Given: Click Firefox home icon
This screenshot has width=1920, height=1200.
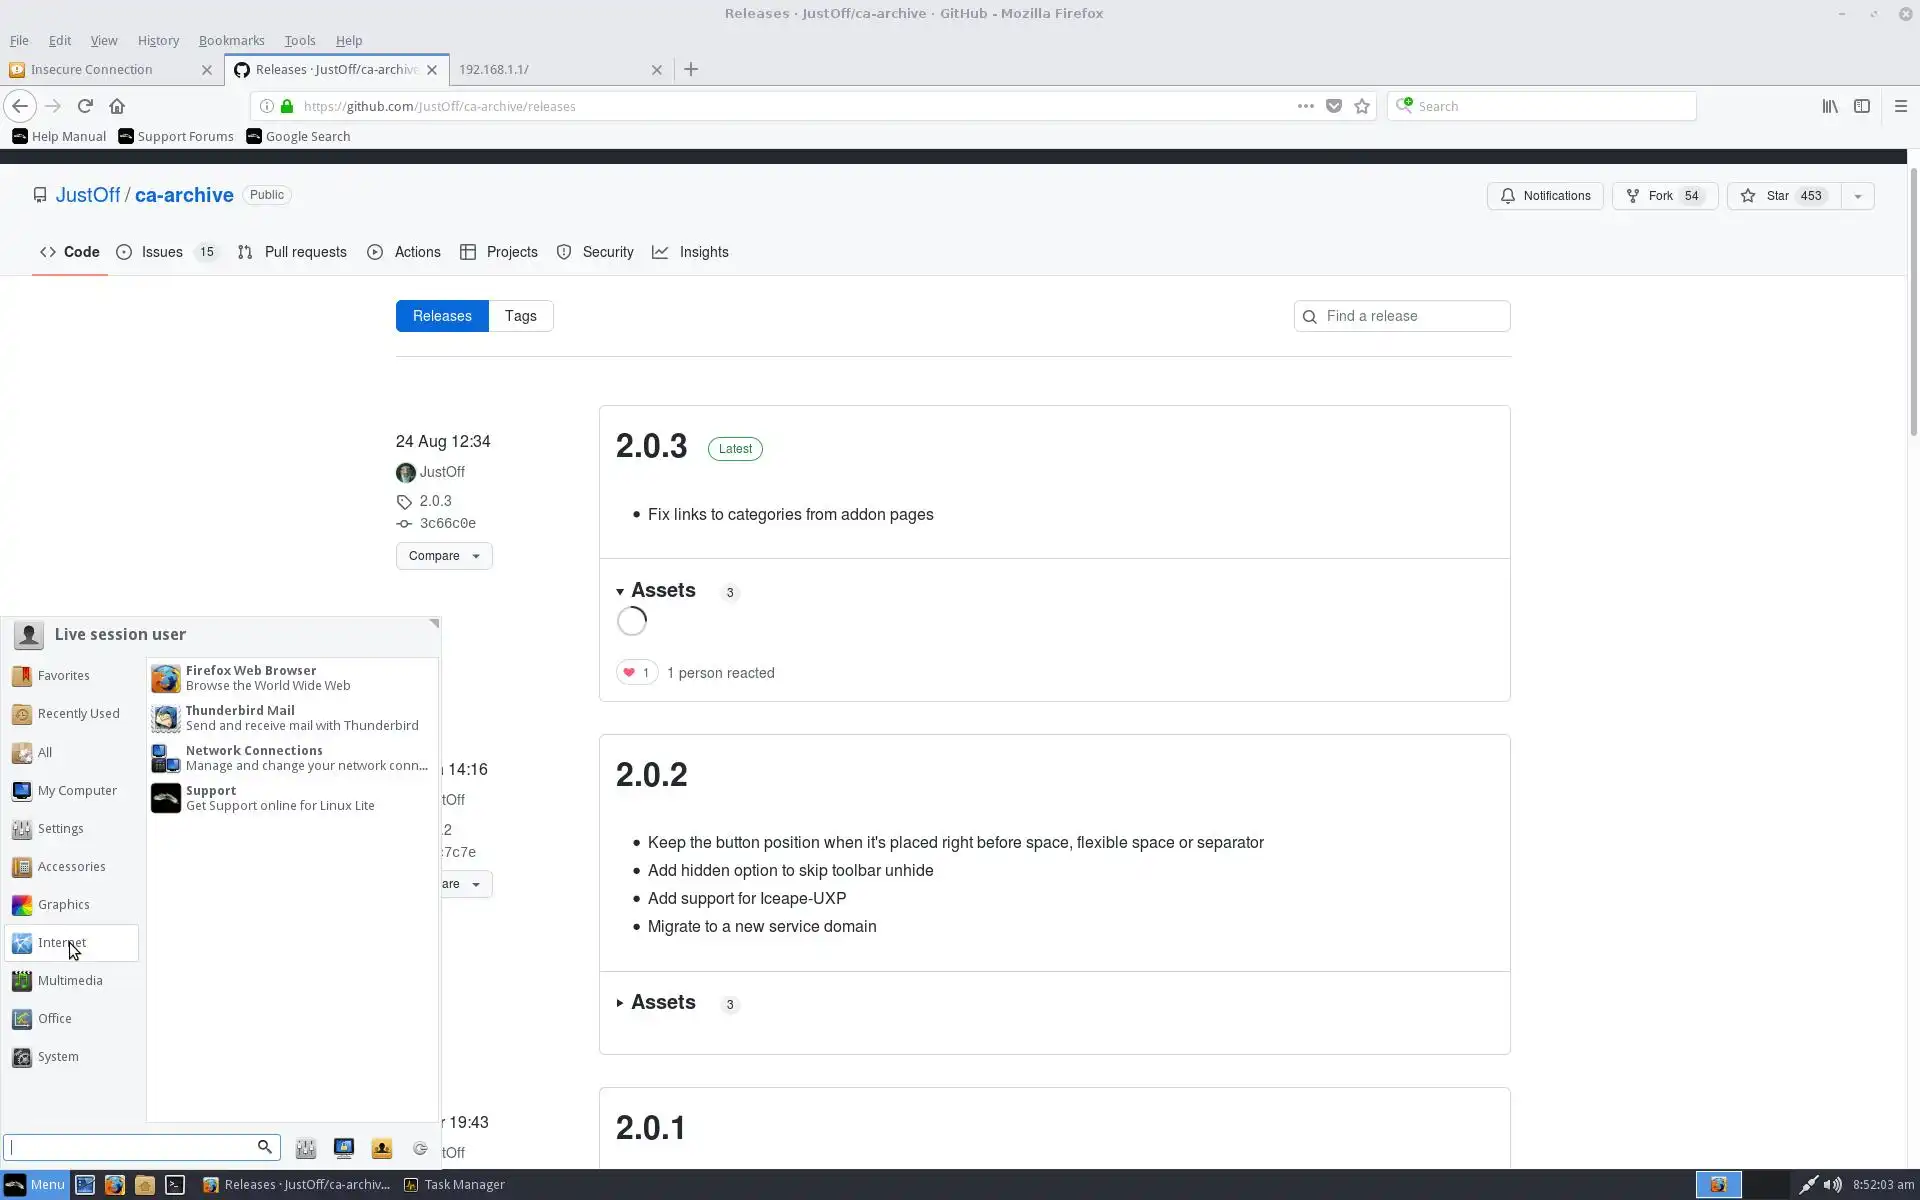Looking at the screenshot, I should click(117, 106).
